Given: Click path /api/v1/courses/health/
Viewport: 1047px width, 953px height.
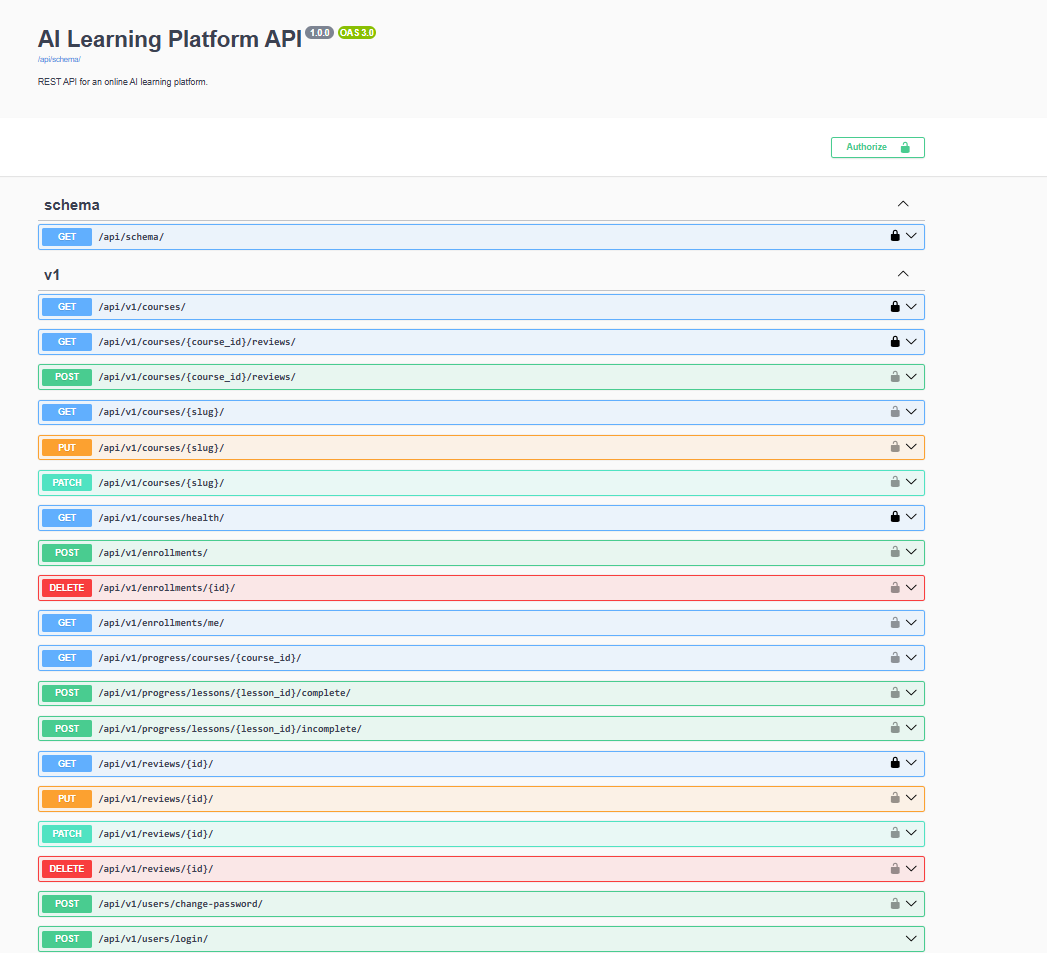Looking at the screenshot, I should pos(161,518).
